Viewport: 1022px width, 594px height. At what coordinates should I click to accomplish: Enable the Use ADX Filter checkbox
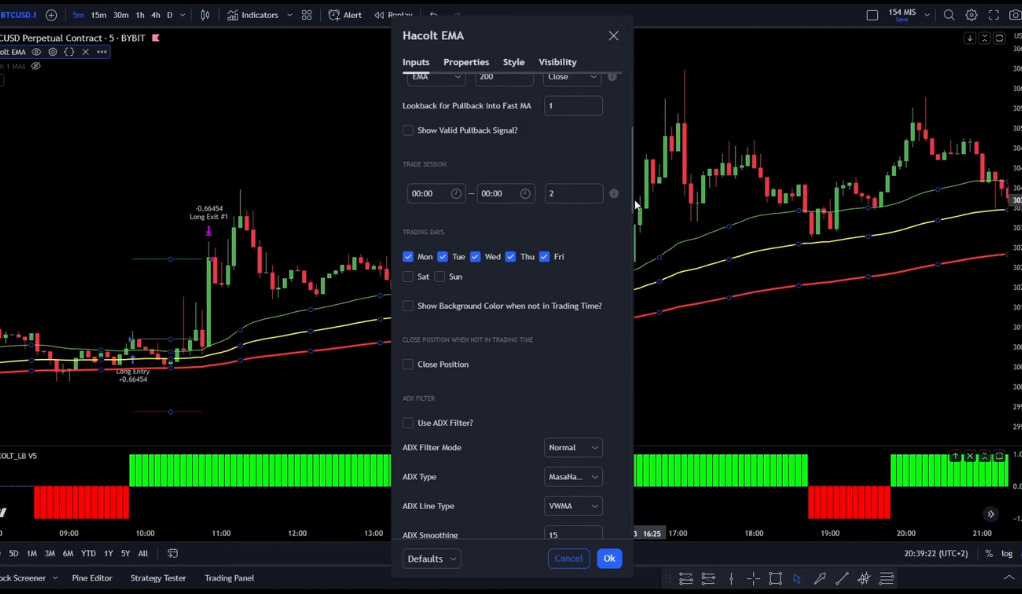[408, 423]
